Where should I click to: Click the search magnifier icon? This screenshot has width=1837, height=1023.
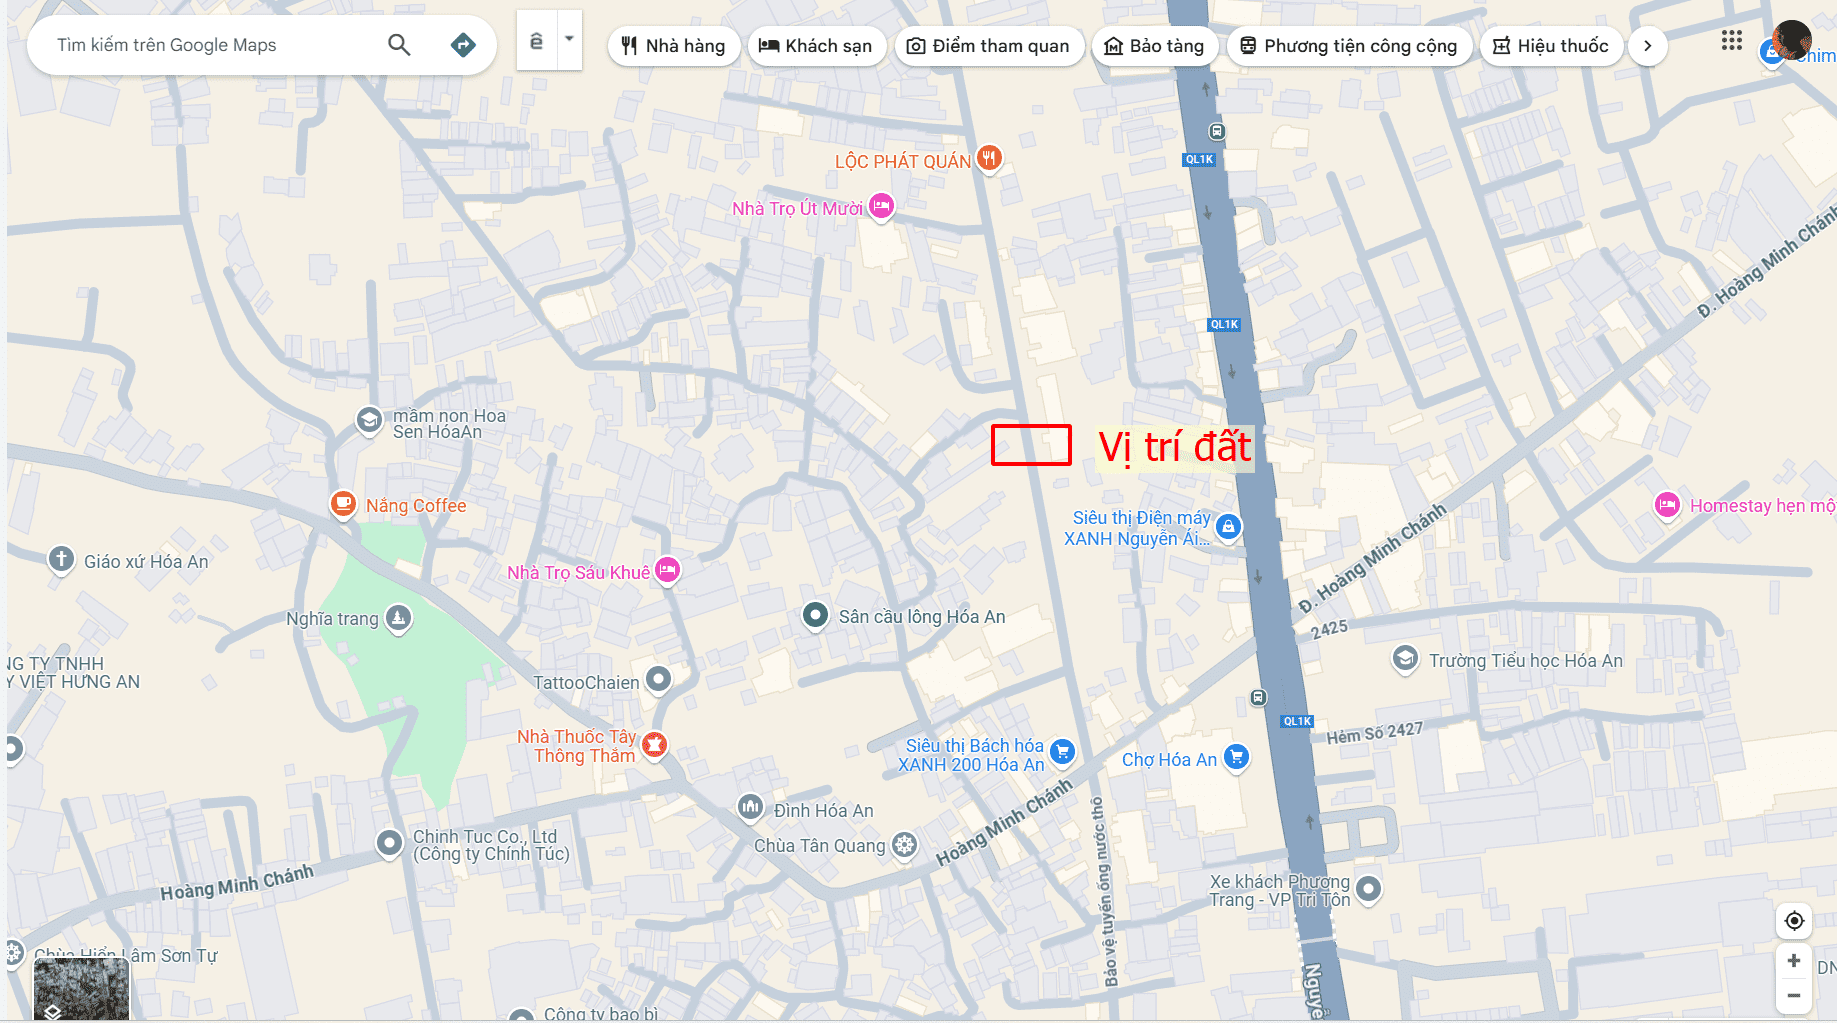coord(399,45)
